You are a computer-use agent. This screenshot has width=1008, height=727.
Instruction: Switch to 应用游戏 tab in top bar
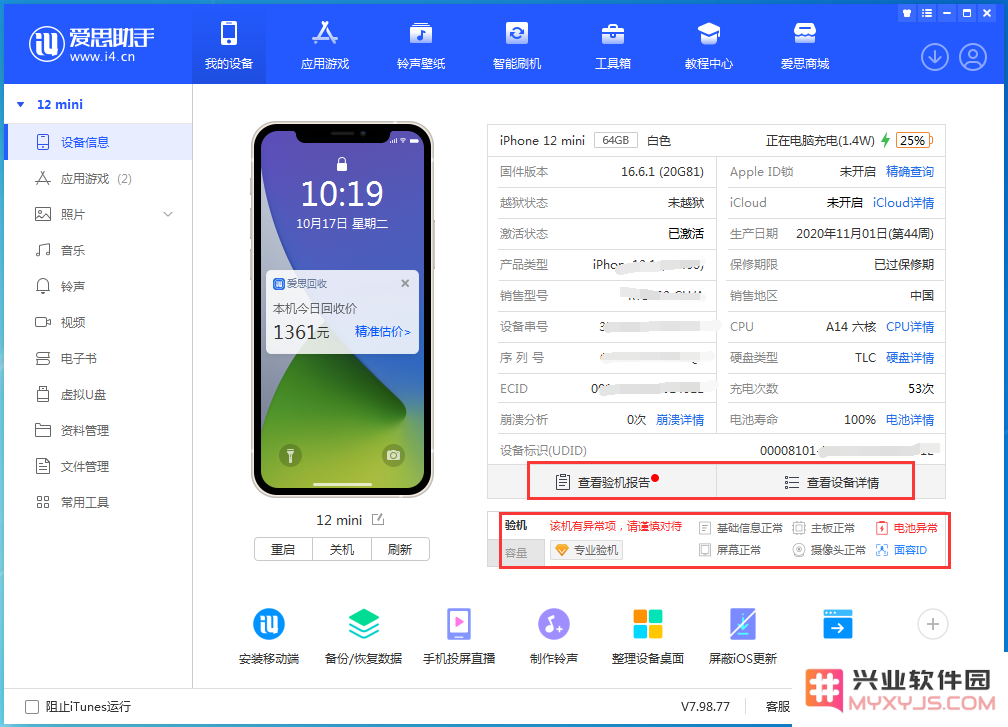(325, 46)
